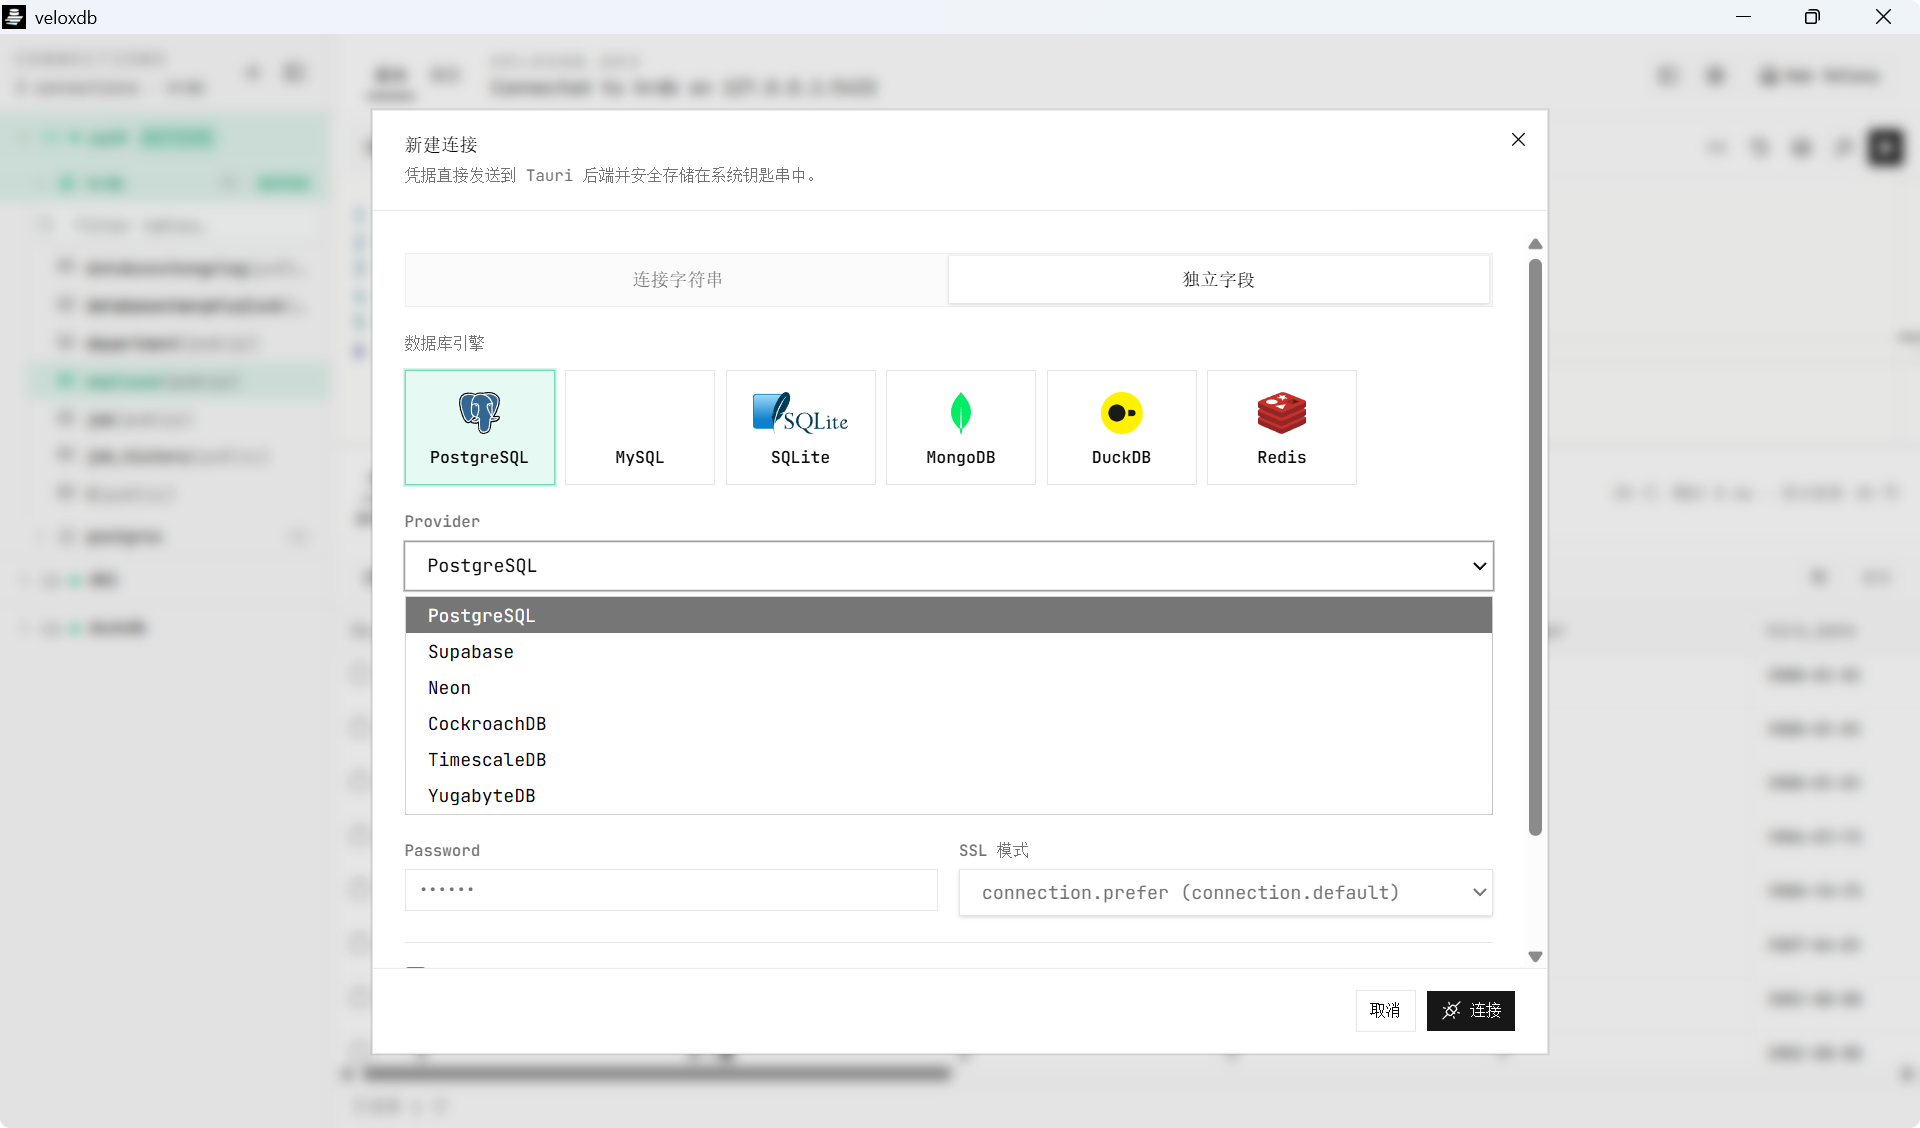Choose Supabase from the Provider list
This screenshot has width=1920, height=1128.
[949, 652]
